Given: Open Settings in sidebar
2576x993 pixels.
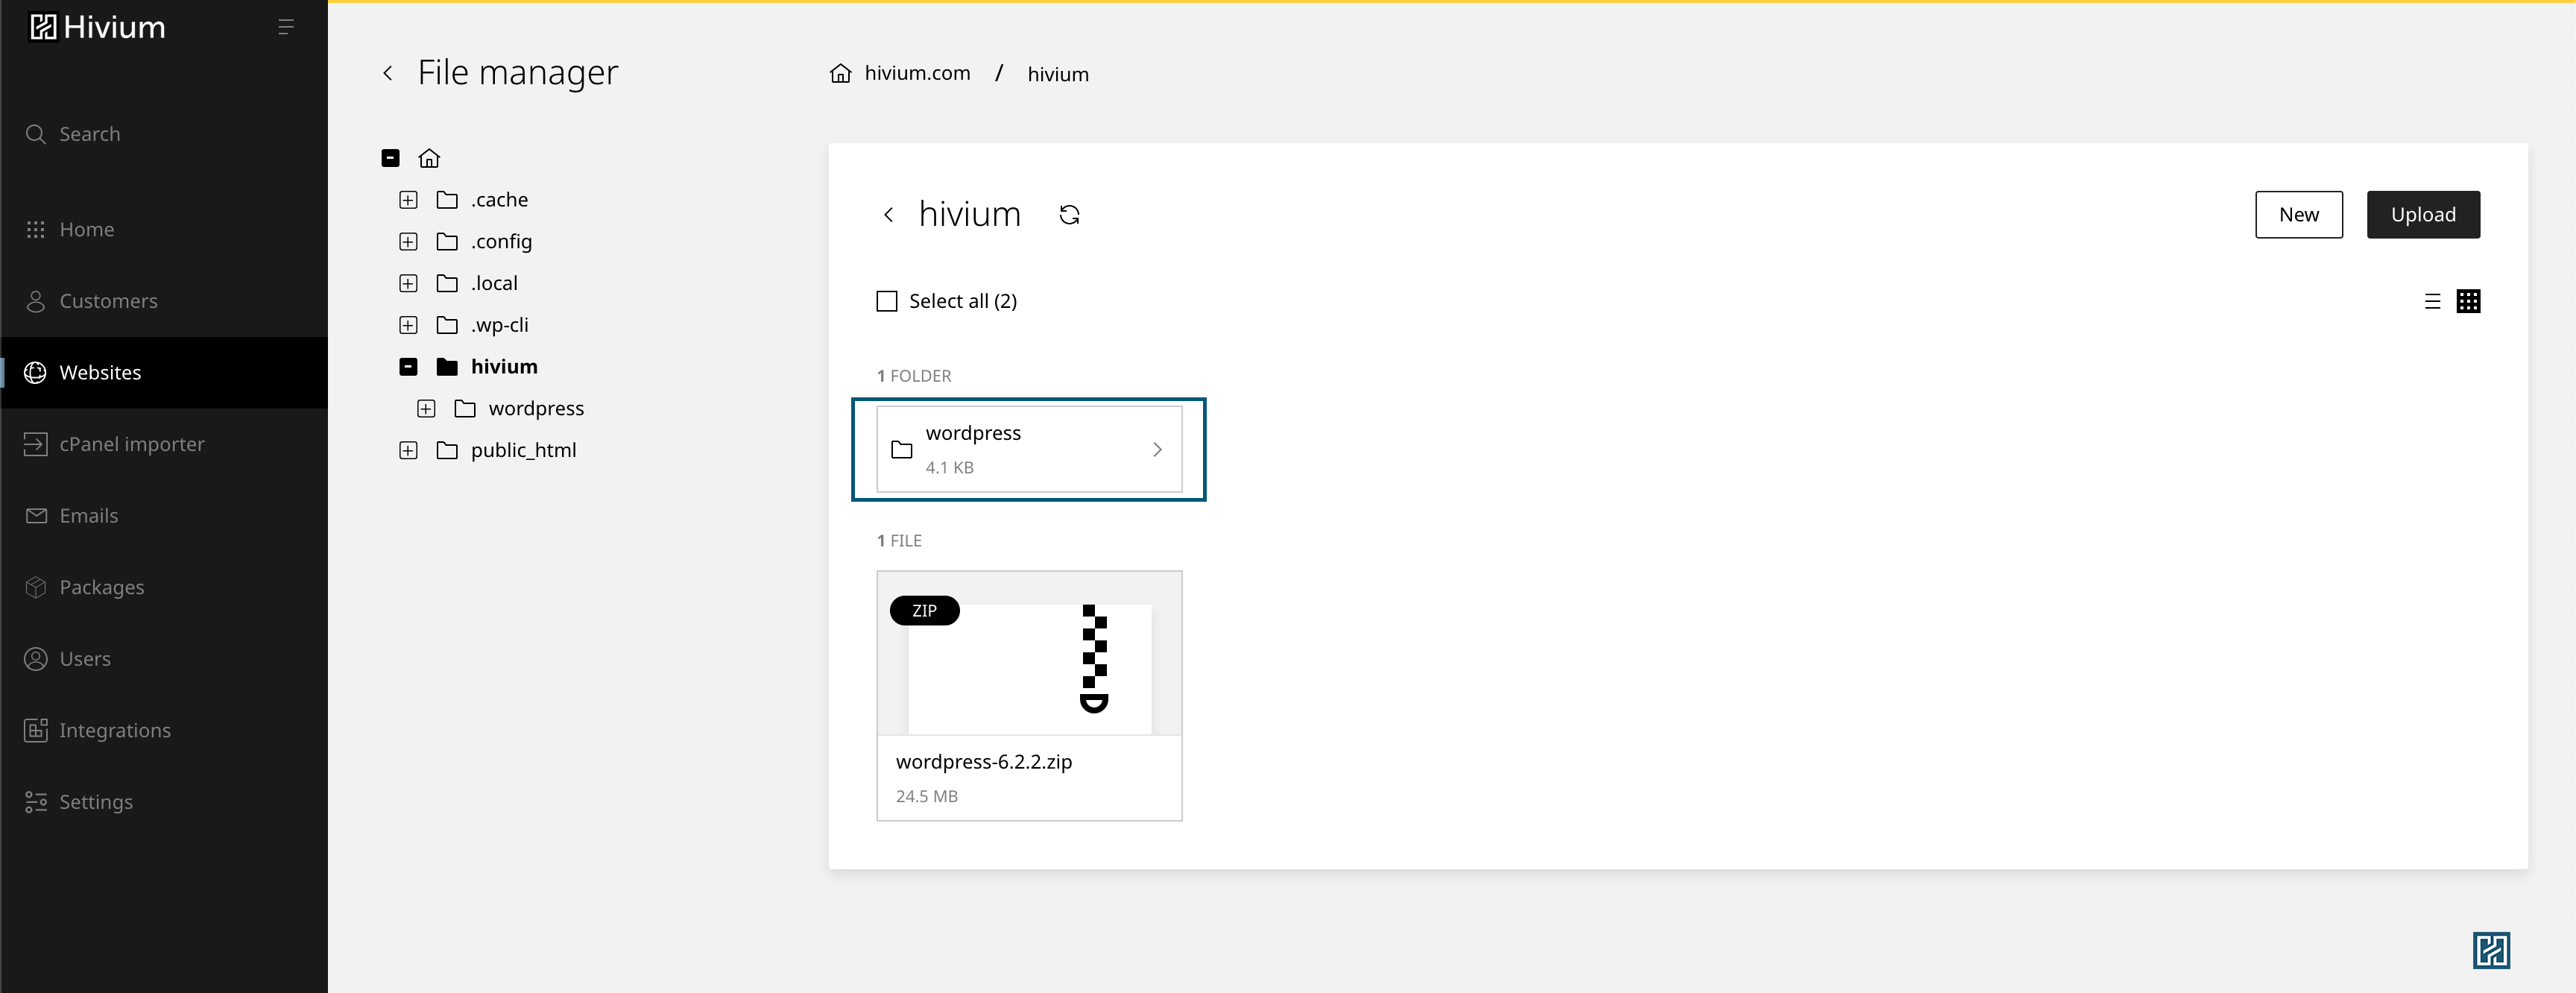Looking at the screenshot, I should point(164,801).
